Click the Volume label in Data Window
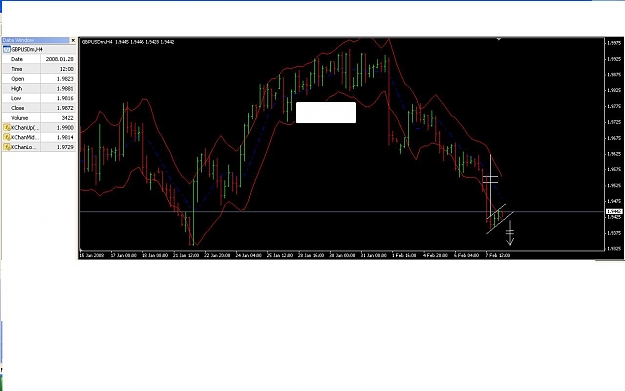 [x=20, y=118]
